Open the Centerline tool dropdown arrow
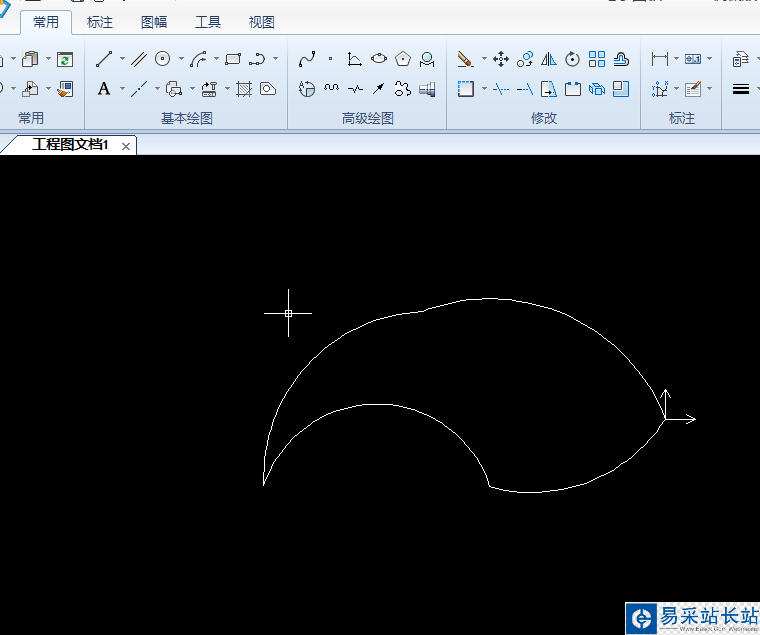This screenshot has height=635, width=760. coord(157,89)
